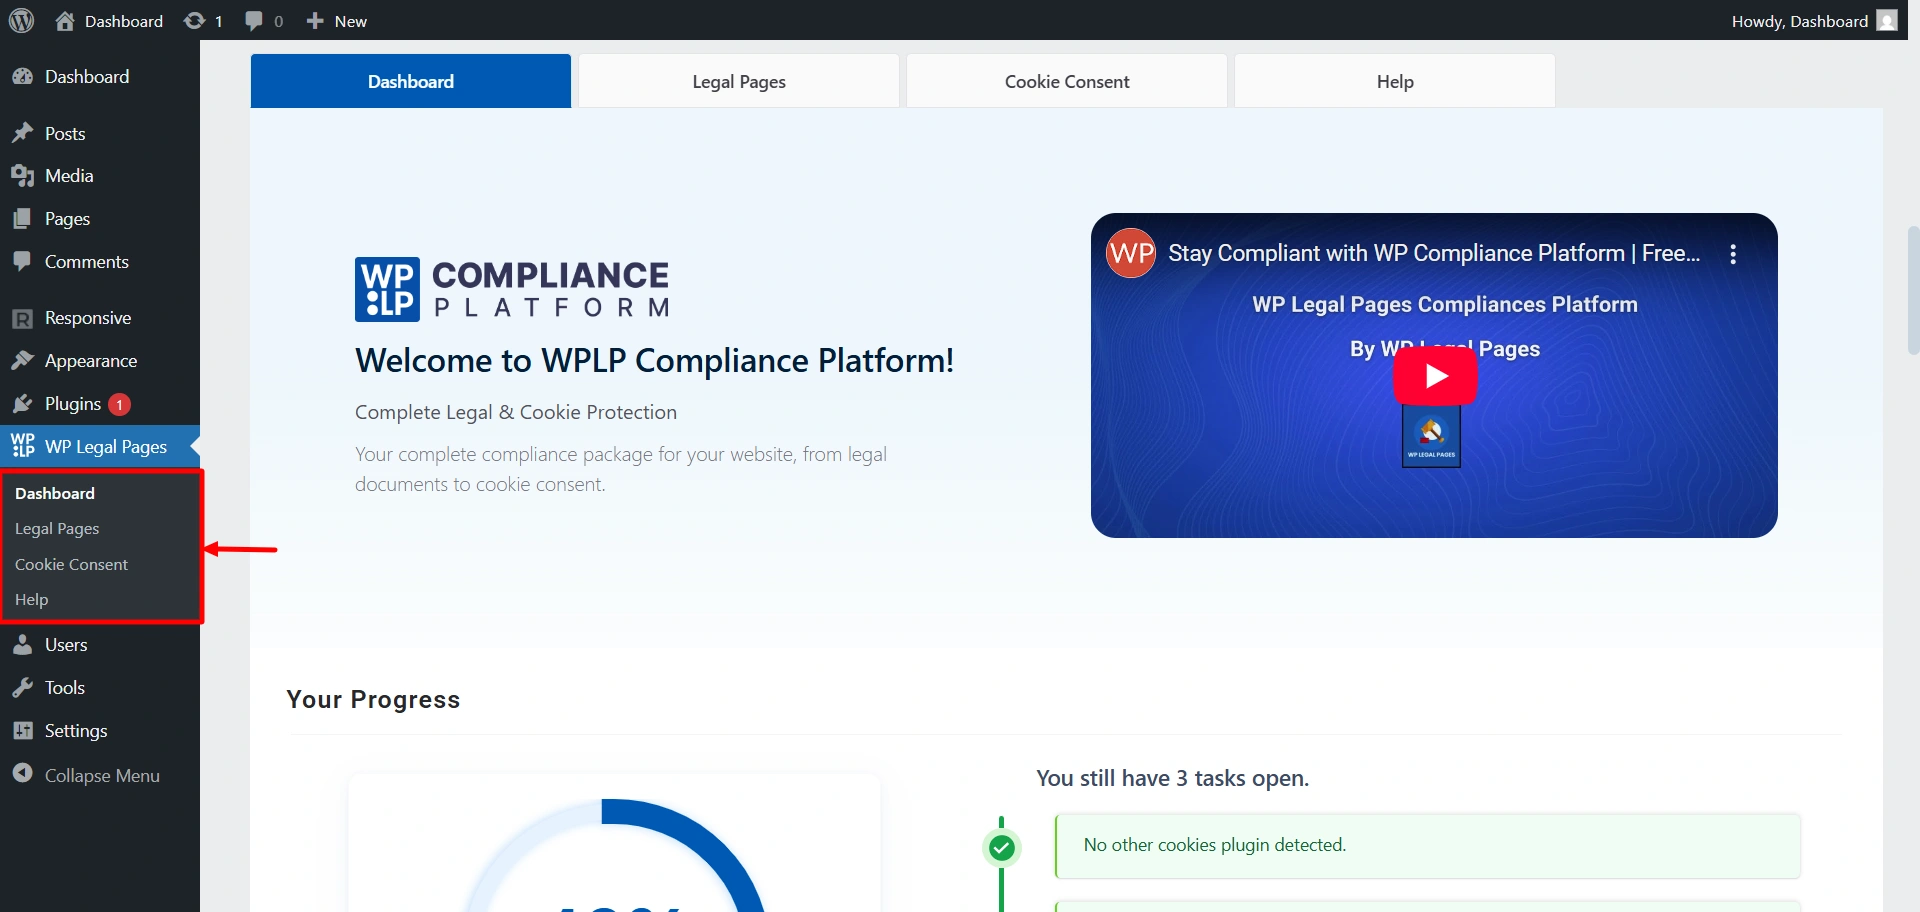This screenshot has width=1920, height=912.
Task: Click the 'No other cookies plugin detected.' notice
Action: coord(1428,846)
